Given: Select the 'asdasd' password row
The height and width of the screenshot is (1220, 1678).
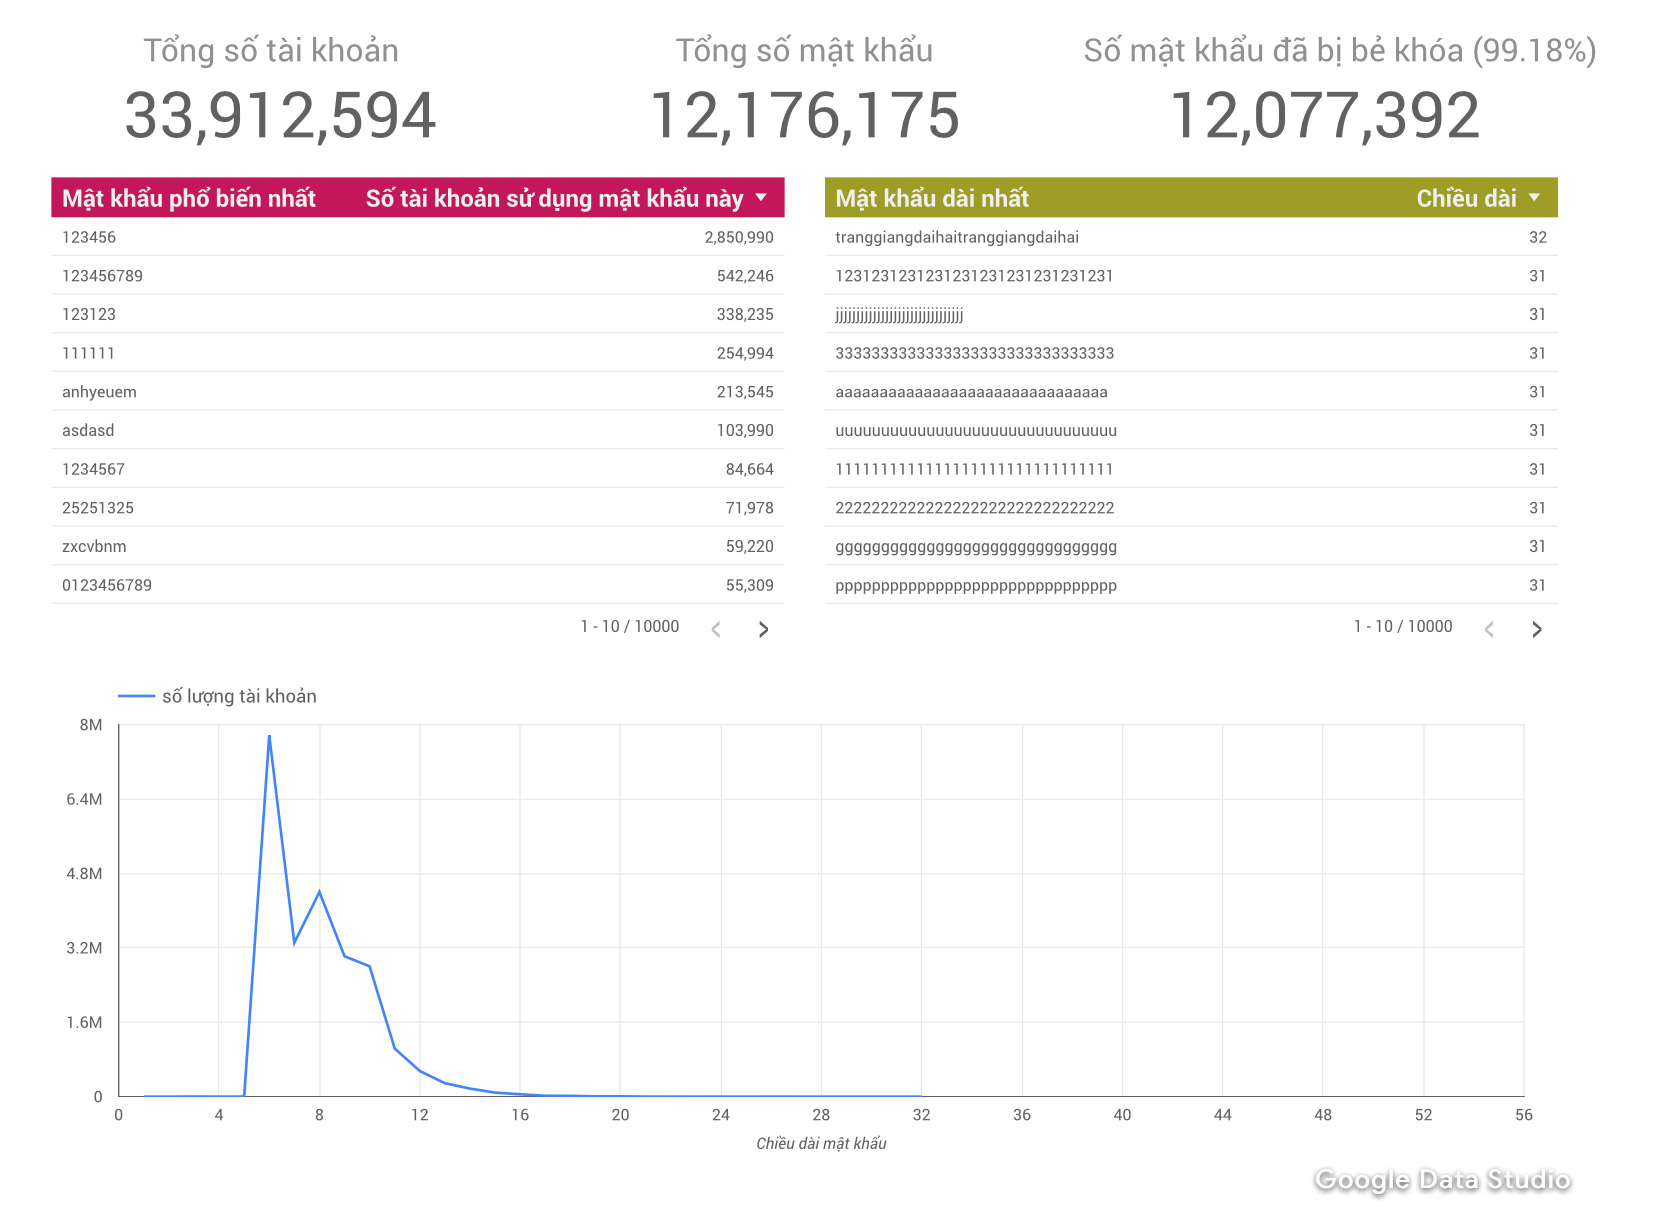Looking at the screenshot, I should point(418,430).
